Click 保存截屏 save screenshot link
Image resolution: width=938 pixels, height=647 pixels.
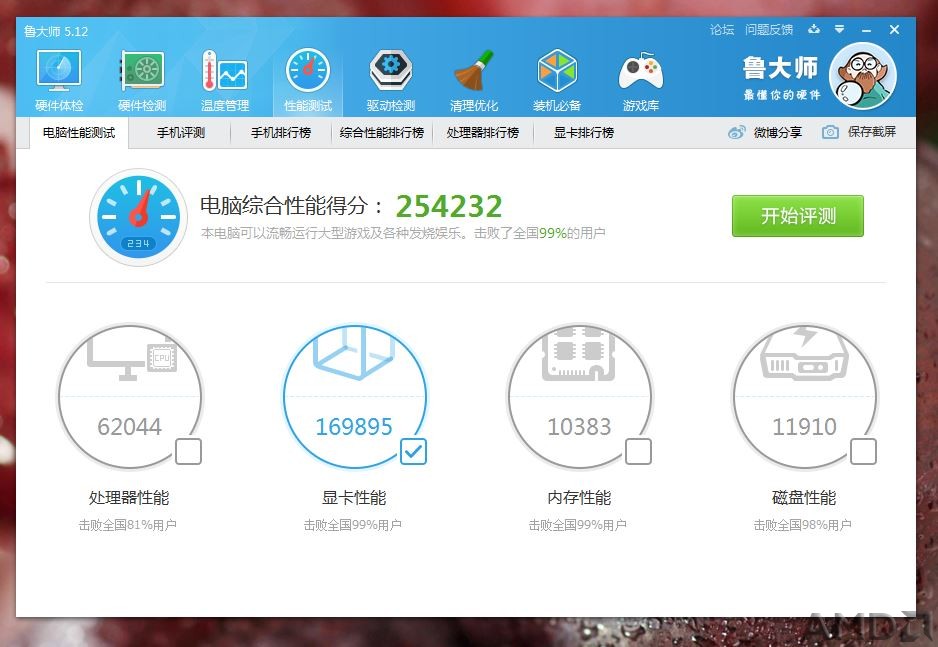[x=871, y=132]
